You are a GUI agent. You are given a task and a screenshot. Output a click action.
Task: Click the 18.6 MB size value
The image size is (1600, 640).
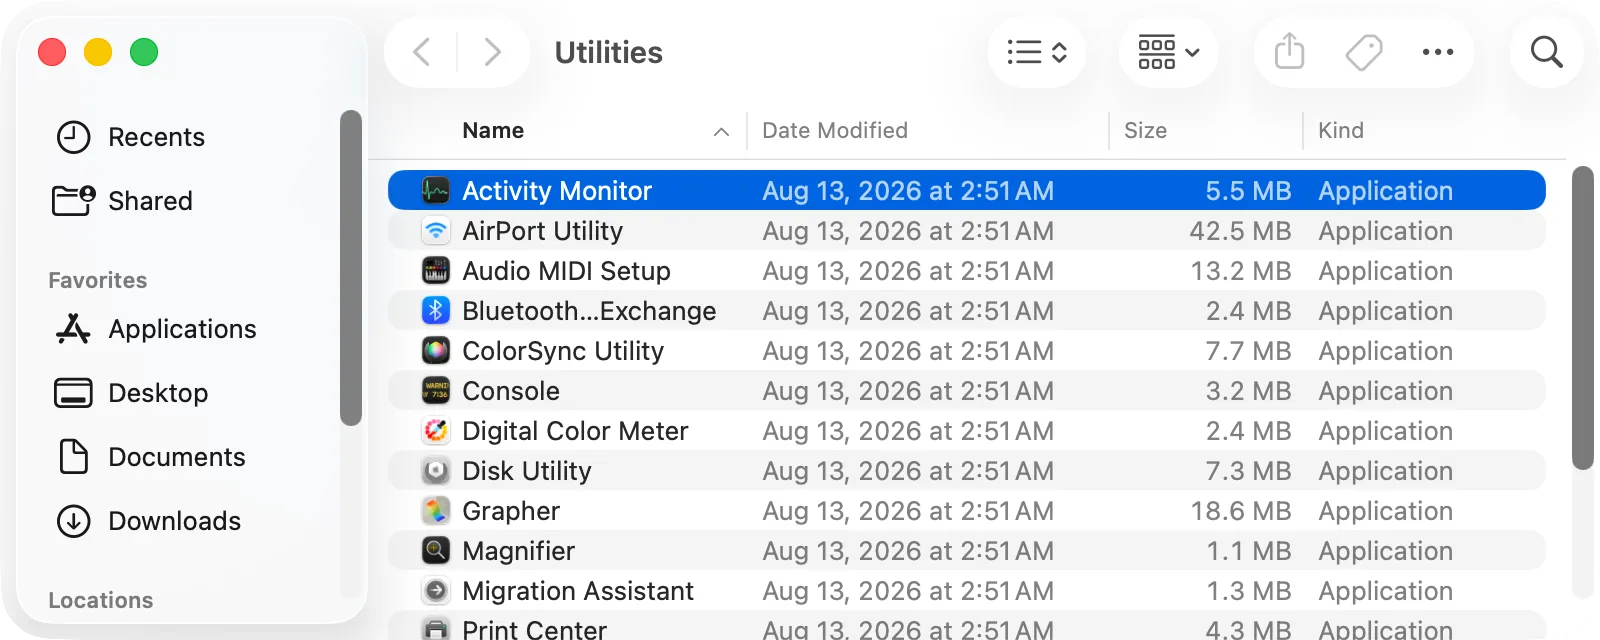pos(1241,510)
